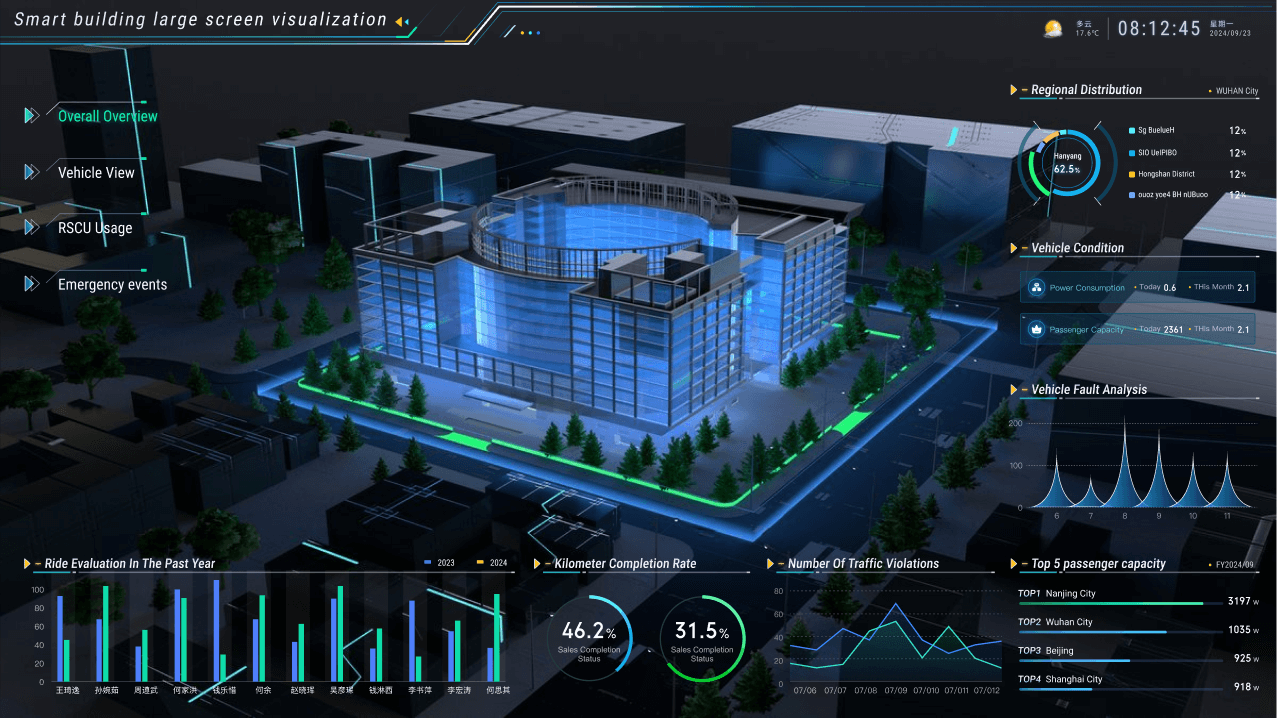Open the Emergency events menu item
Viewport: 1277px width, 718px height.
click(112, 284)
